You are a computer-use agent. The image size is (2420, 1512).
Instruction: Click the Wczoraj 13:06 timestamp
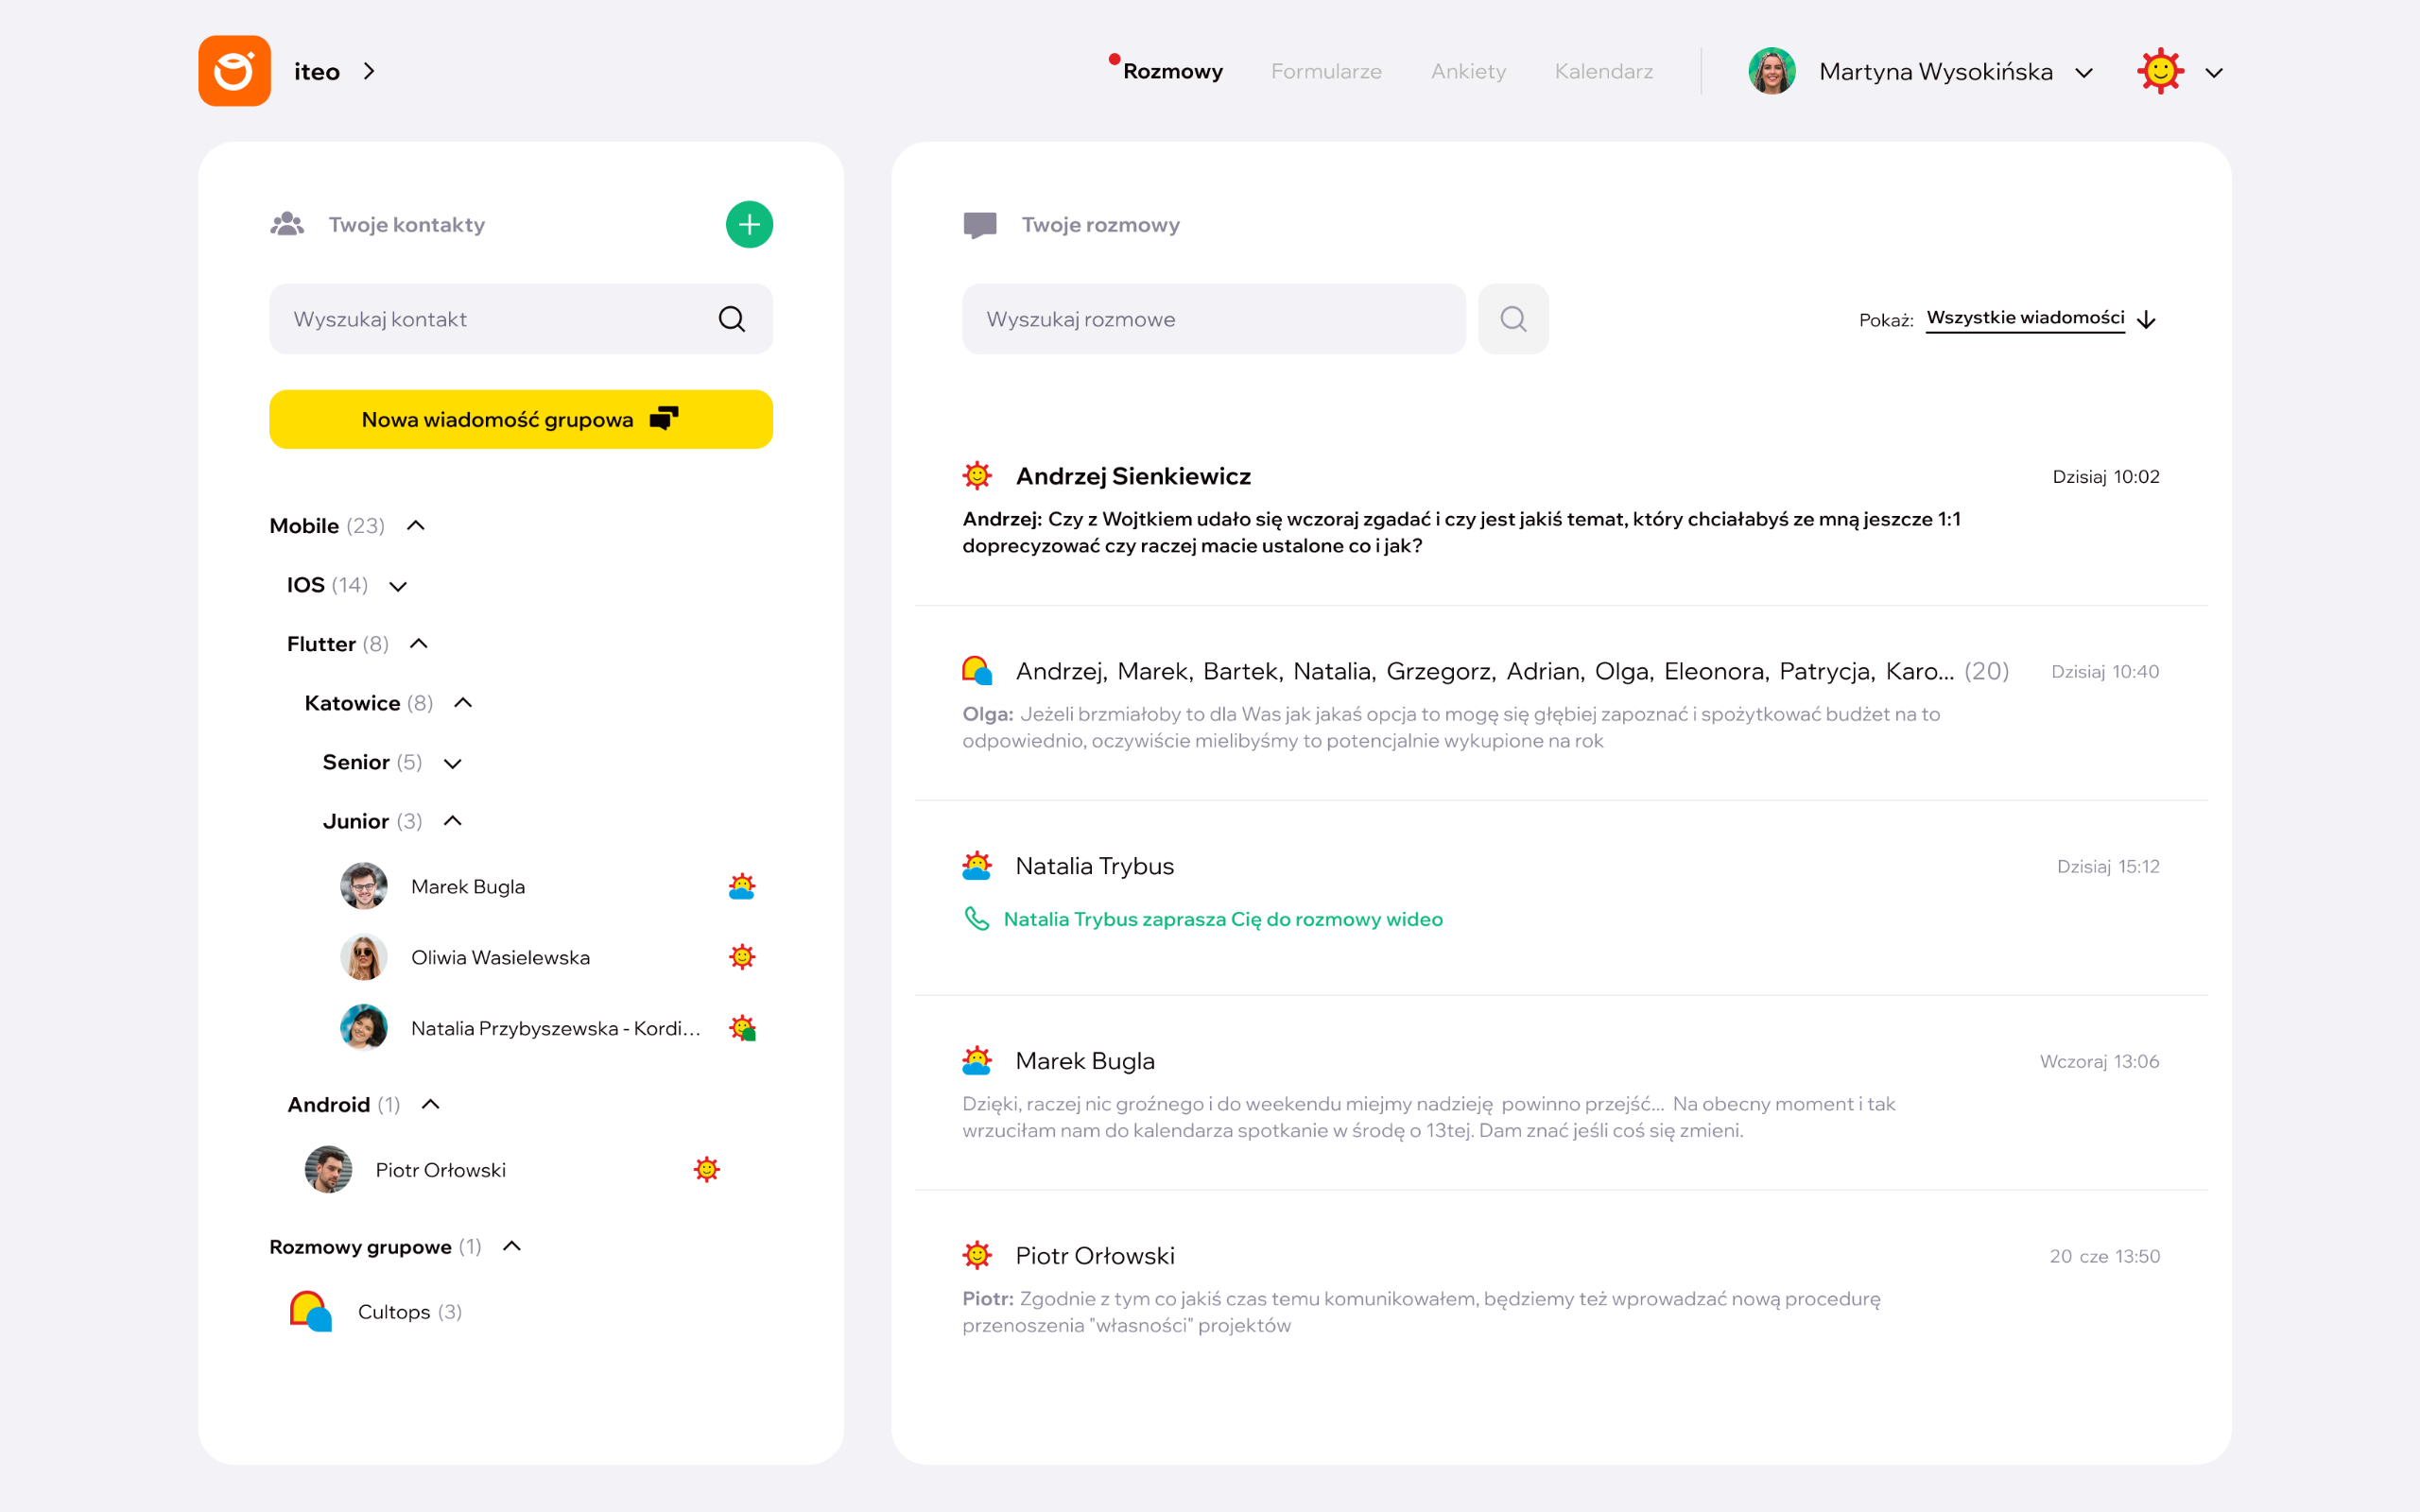[2099, 1061]
